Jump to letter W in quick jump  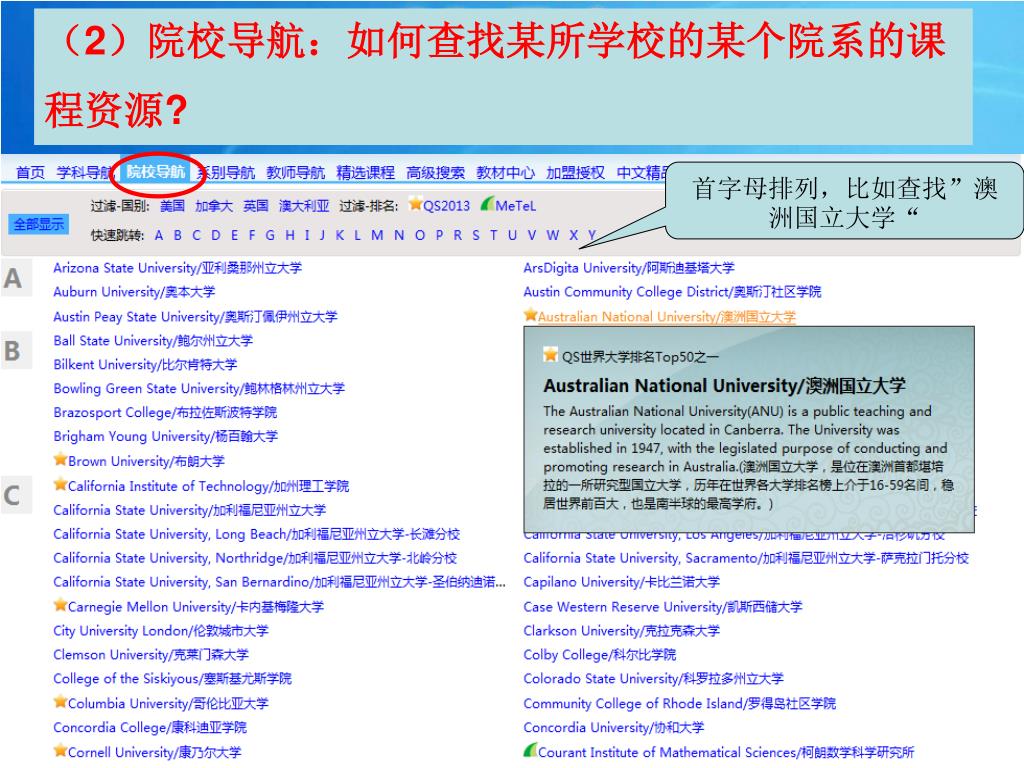(552, 235)
